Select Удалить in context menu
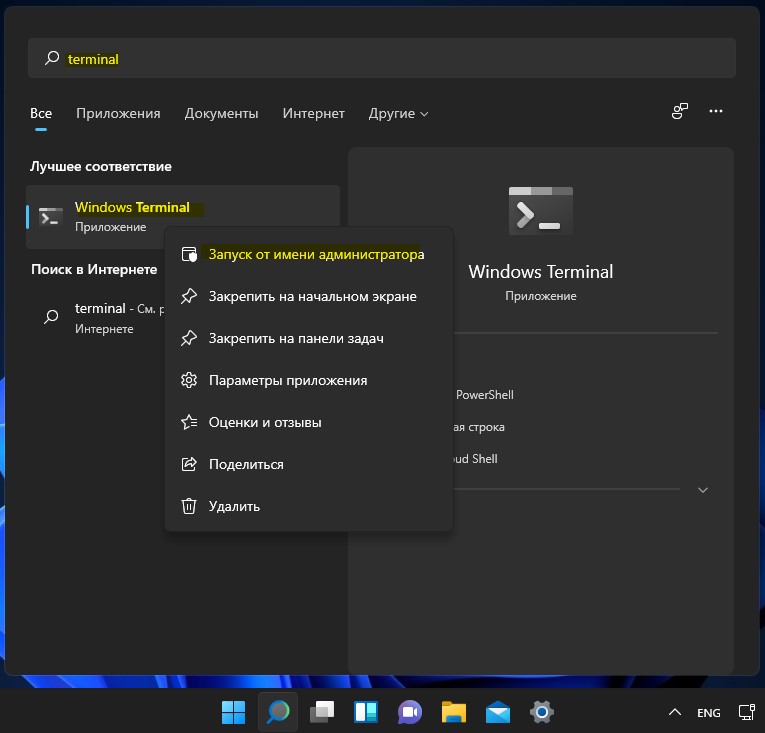 pos(309,506)
